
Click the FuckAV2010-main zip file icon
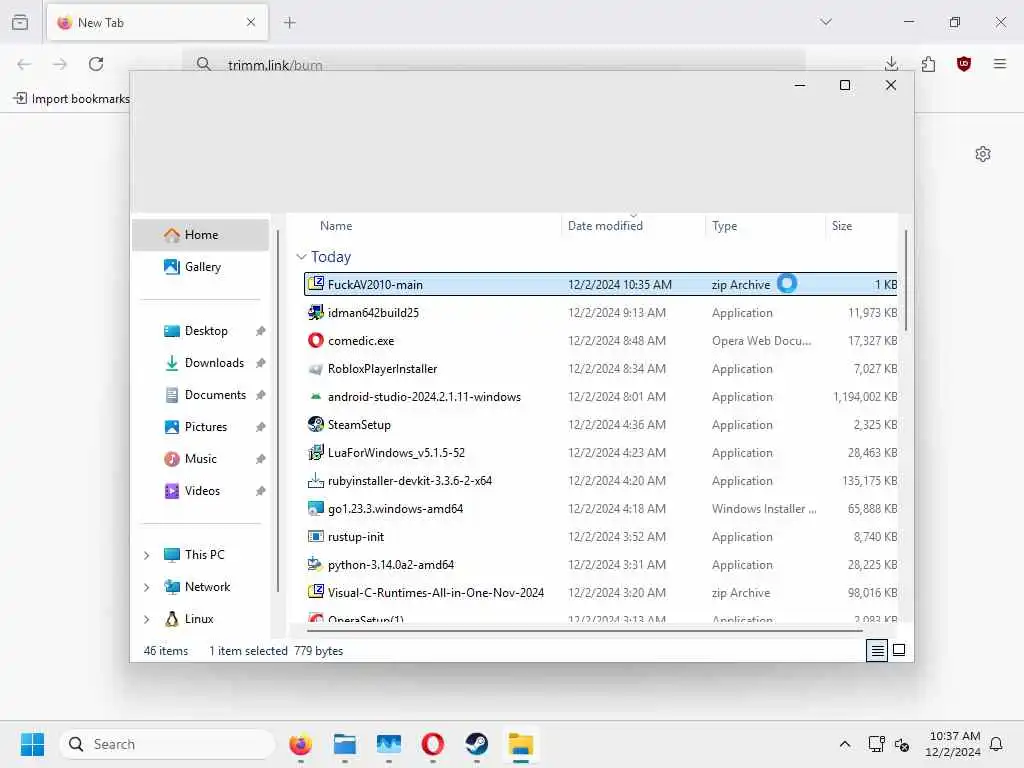point(316,283)
